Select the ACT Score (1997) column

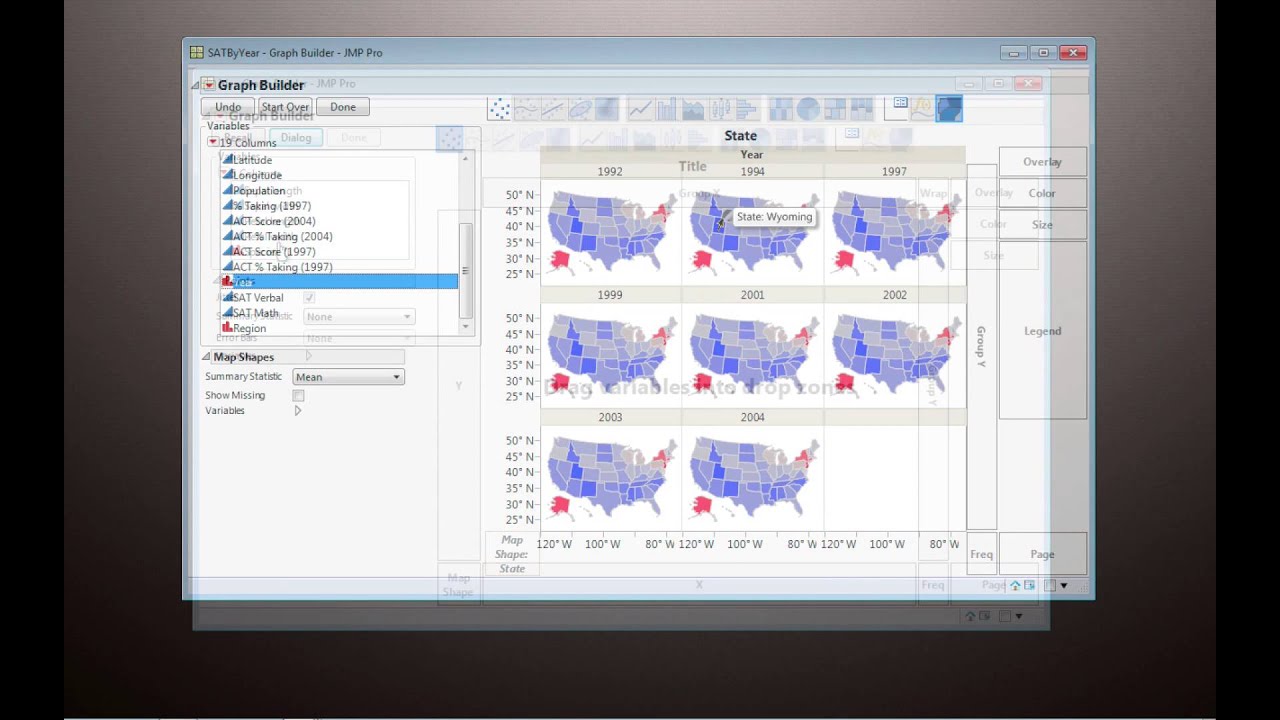339,252
